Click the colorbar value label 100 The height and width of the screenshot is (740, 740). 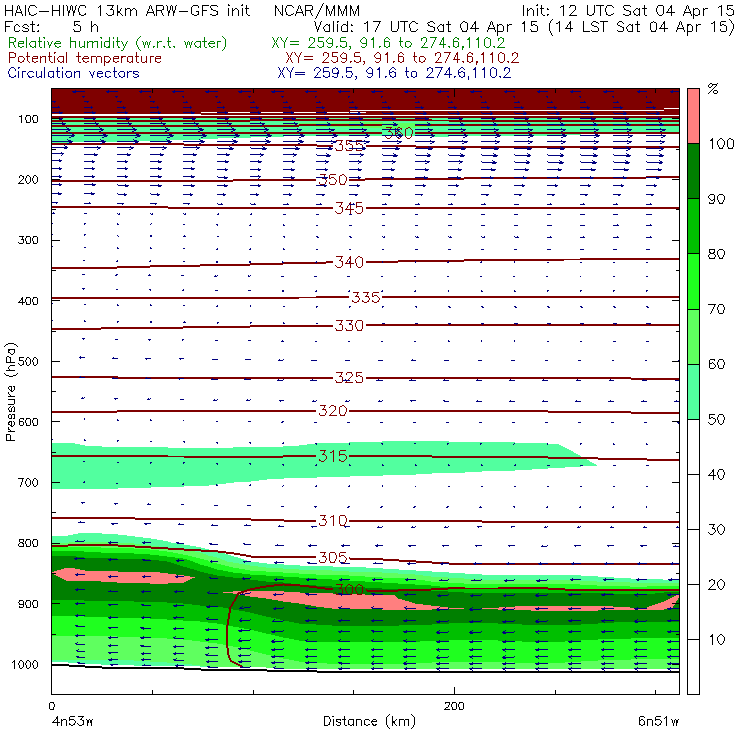[722, 144]
